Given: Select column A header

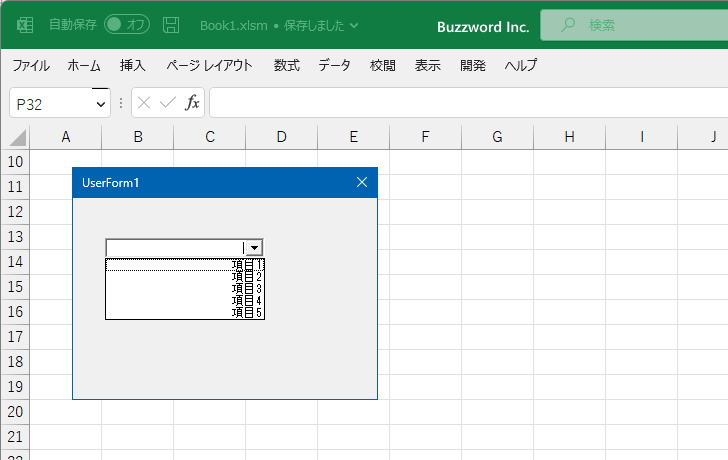Looking at the screenshot, I should tap(65, 137).
